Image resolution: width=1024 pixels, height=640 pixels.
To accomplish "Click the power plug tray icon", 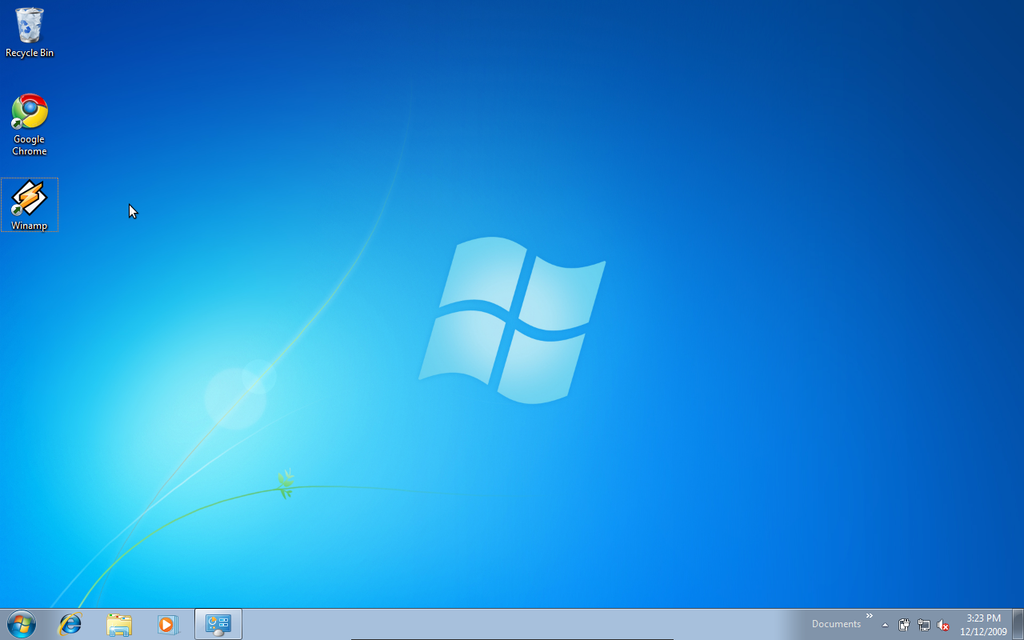I will (904, 625).
